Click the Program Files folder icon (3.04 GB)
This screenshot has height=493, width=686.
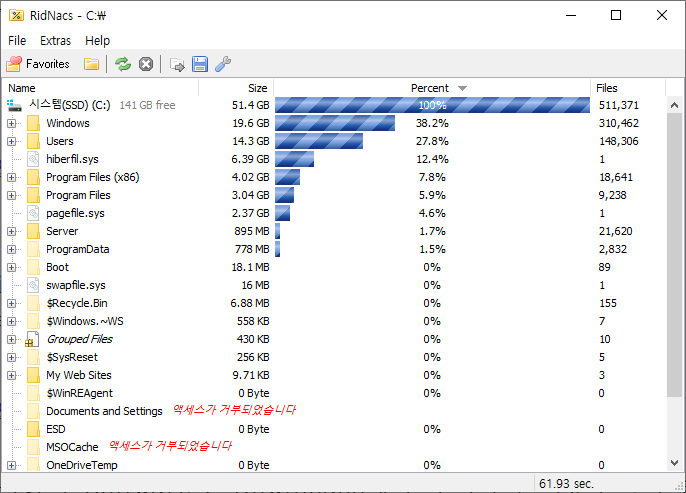point(33,195)
